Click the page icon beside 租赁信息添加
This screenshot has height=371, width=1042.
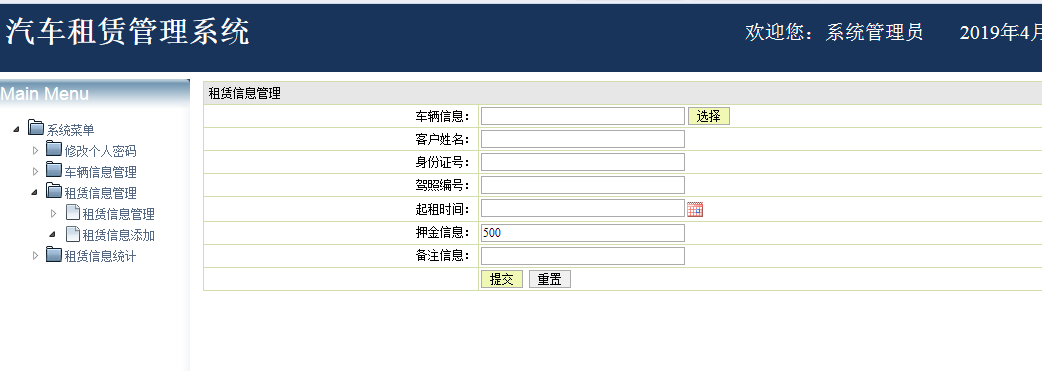coord(73,233)
